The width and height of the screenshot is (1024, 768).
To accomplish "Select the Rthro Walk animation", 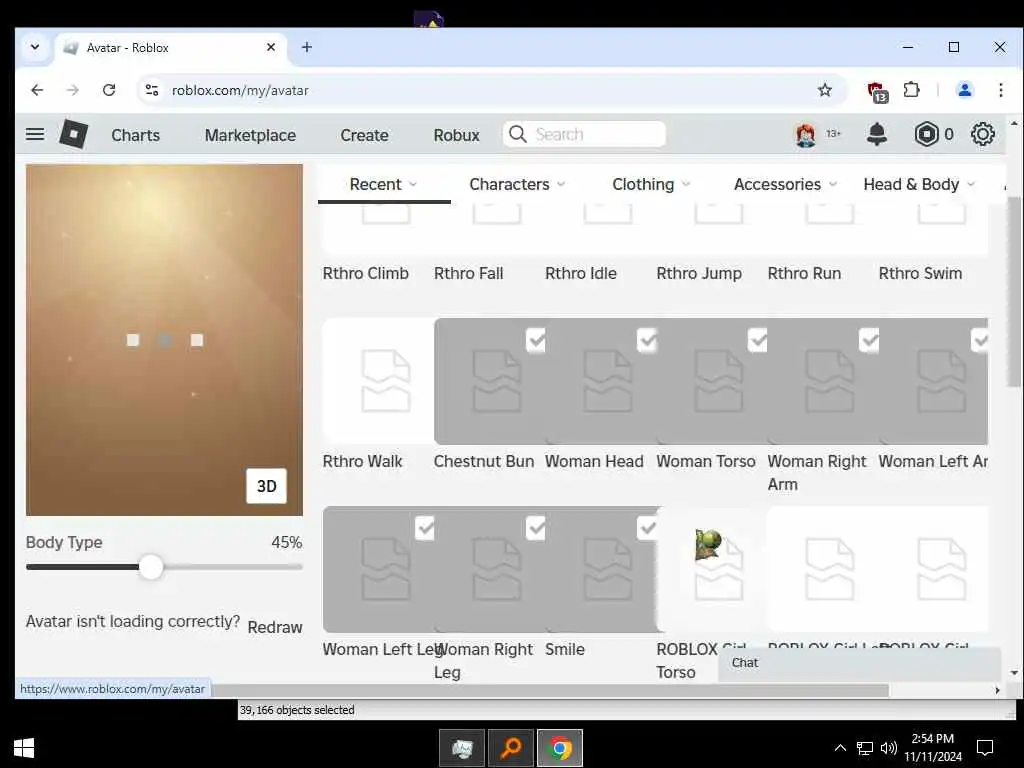I will point(378,381).
